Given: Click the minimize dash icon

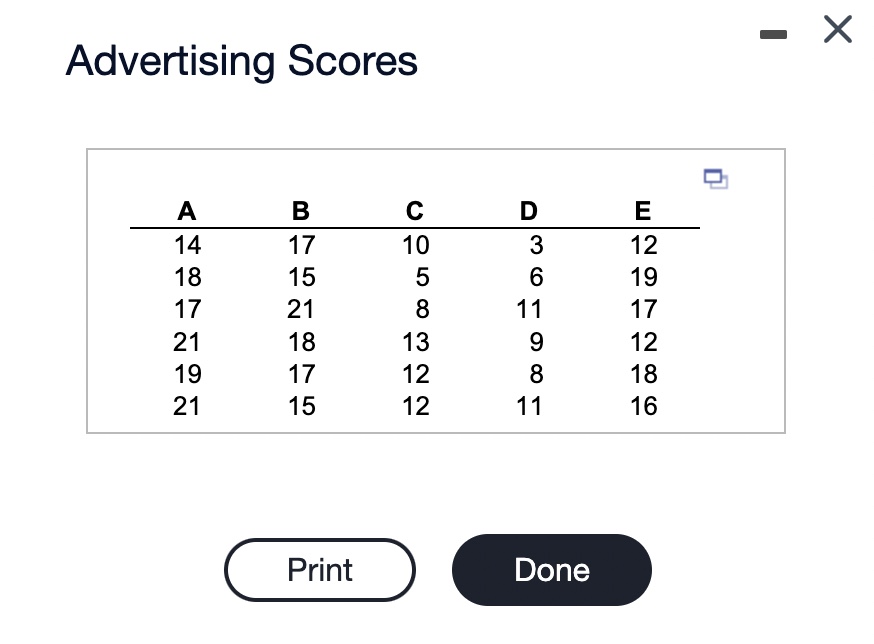Looking at the screenshot, I should pyautogui.click(x=773, y=33).
